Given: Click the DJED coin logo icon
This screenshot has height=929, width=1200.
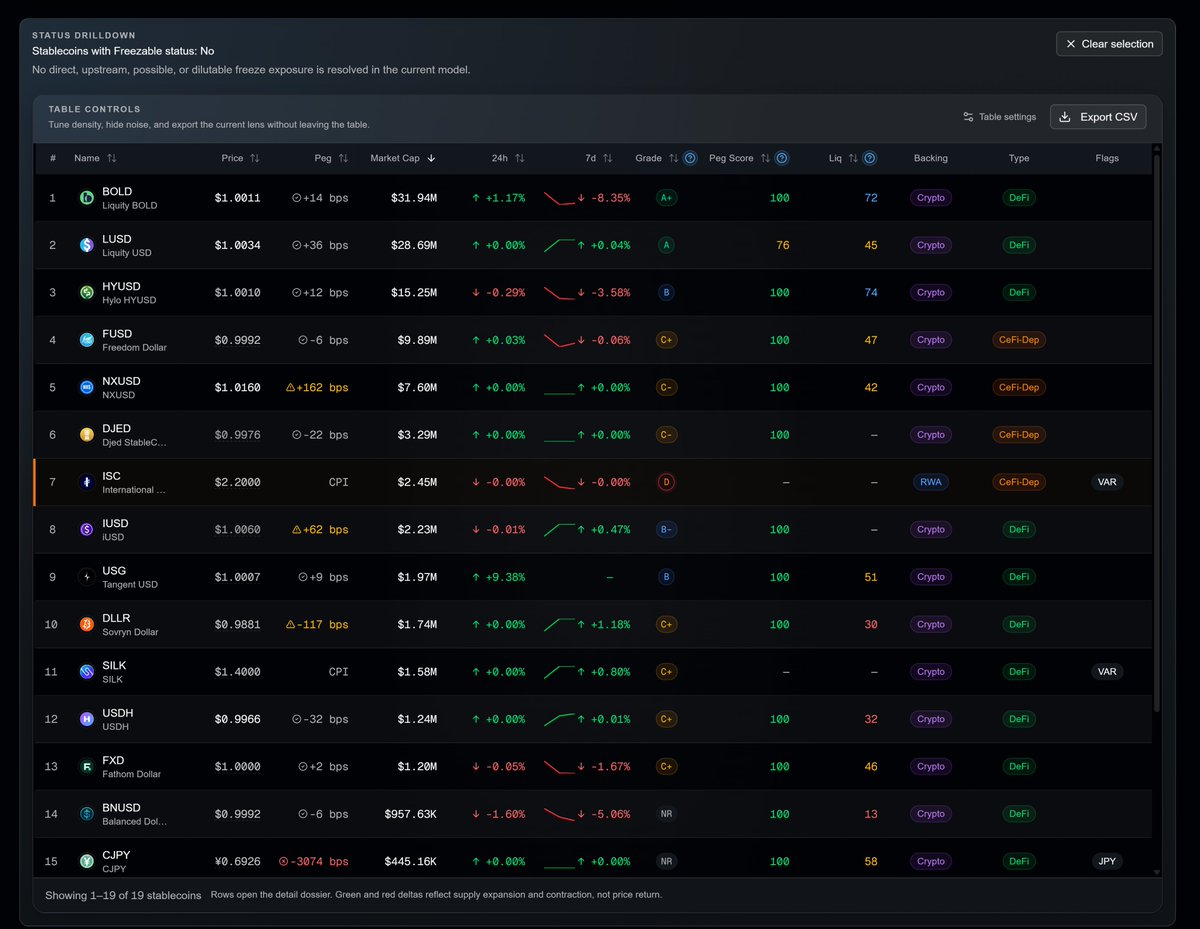Looking at the screenshot, I should (x=87, y=435).
